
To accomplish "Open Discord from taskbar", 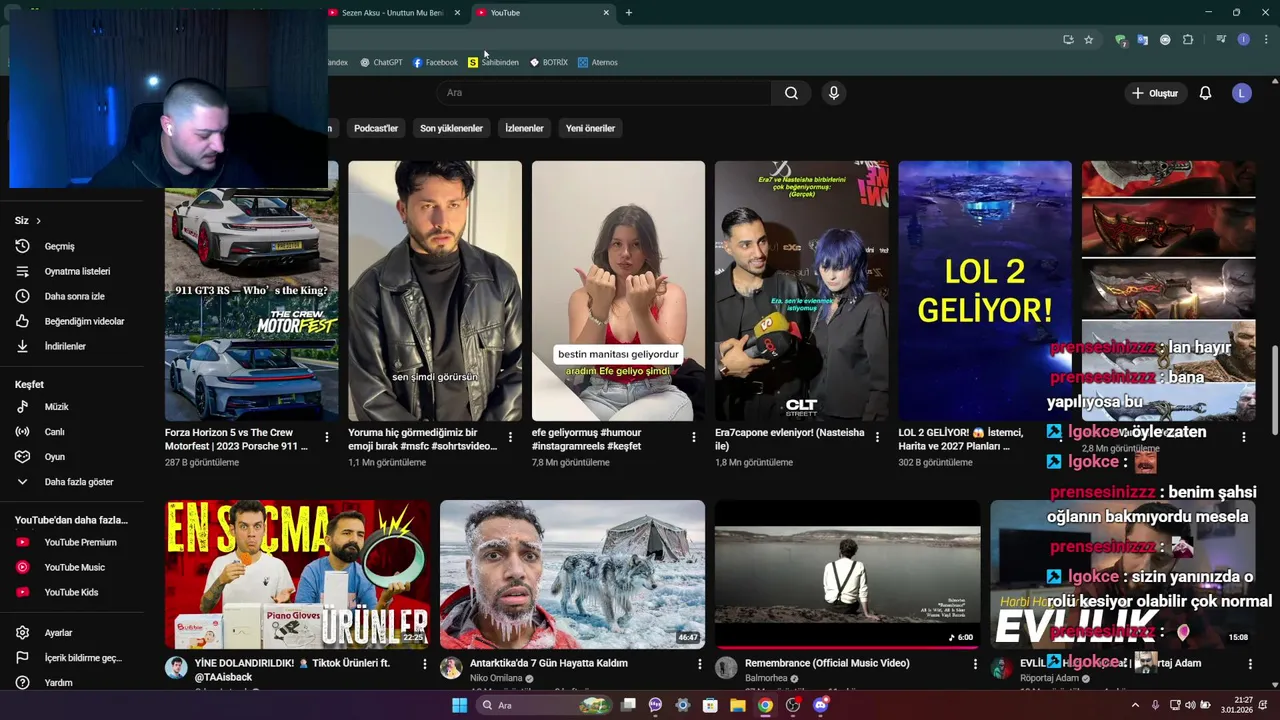I will pos(820,705).
